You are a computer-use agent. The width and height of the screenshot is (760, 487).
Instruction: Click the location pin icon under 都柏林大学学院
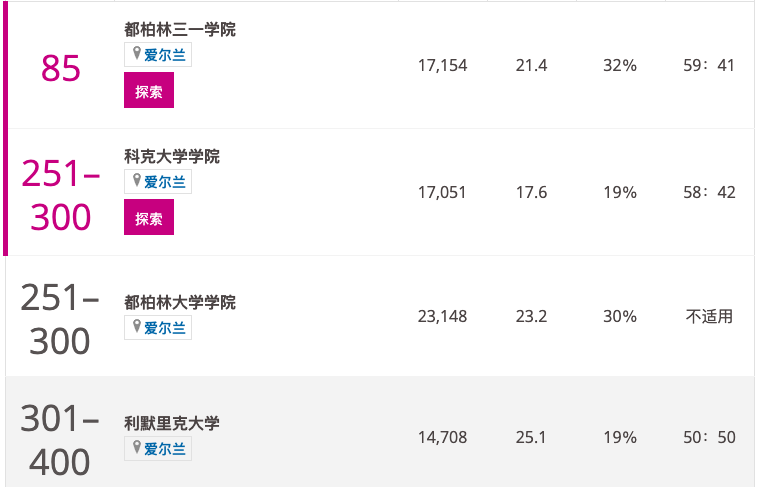pos(137,326)
